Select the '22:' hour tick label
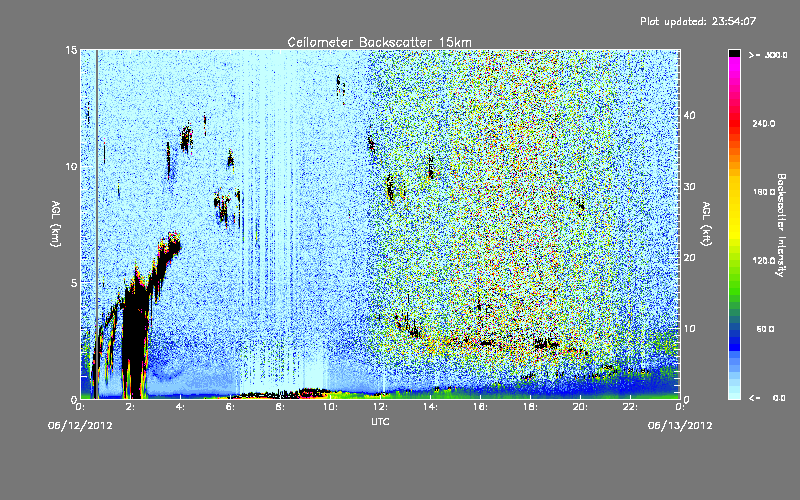 tap(630, 407)
